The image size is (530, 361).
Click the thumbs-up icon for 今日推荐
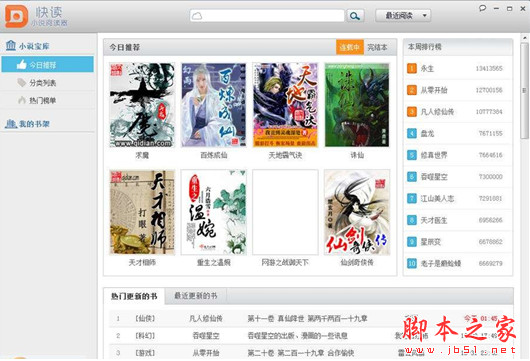(x=22, y=64)
